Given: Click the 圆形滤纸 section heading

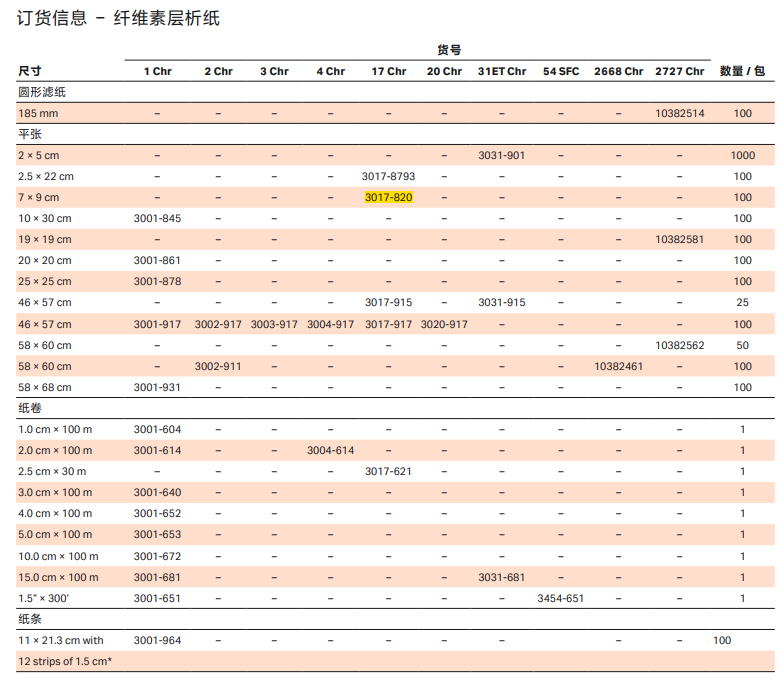Looking at the screenshot, I should tap(41, 92).
